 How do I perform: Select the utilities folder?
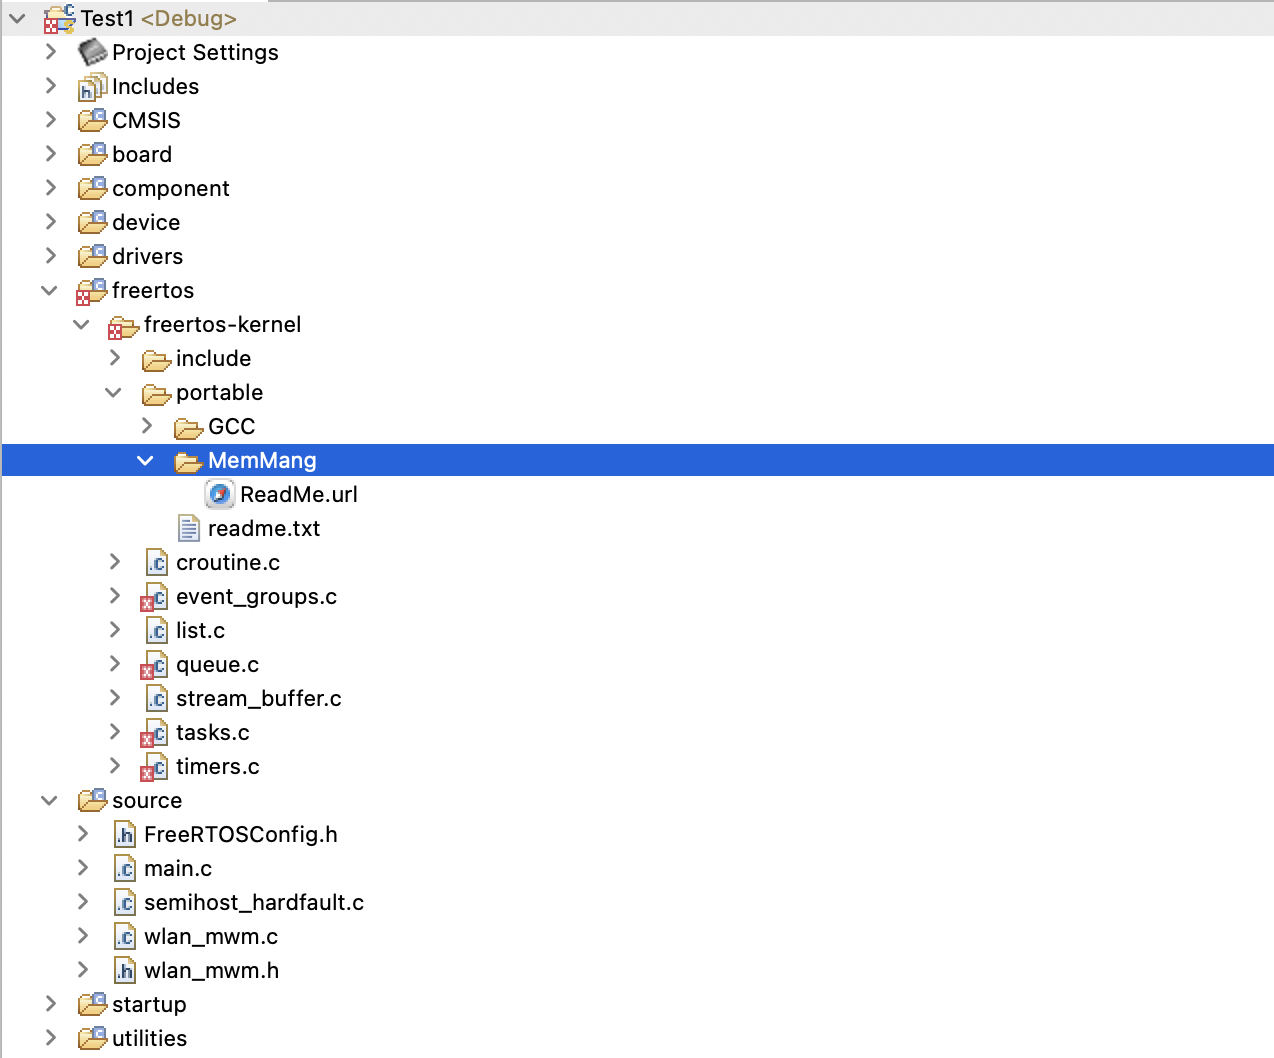tap(148, 1038)
